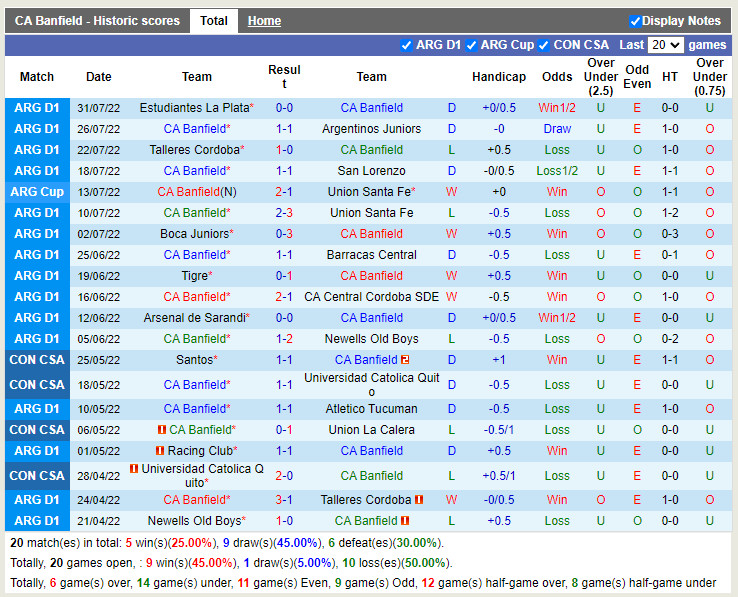Click red card icon beside Racing Club
This screenshot has height=597, width=738.
click(159, 451)
